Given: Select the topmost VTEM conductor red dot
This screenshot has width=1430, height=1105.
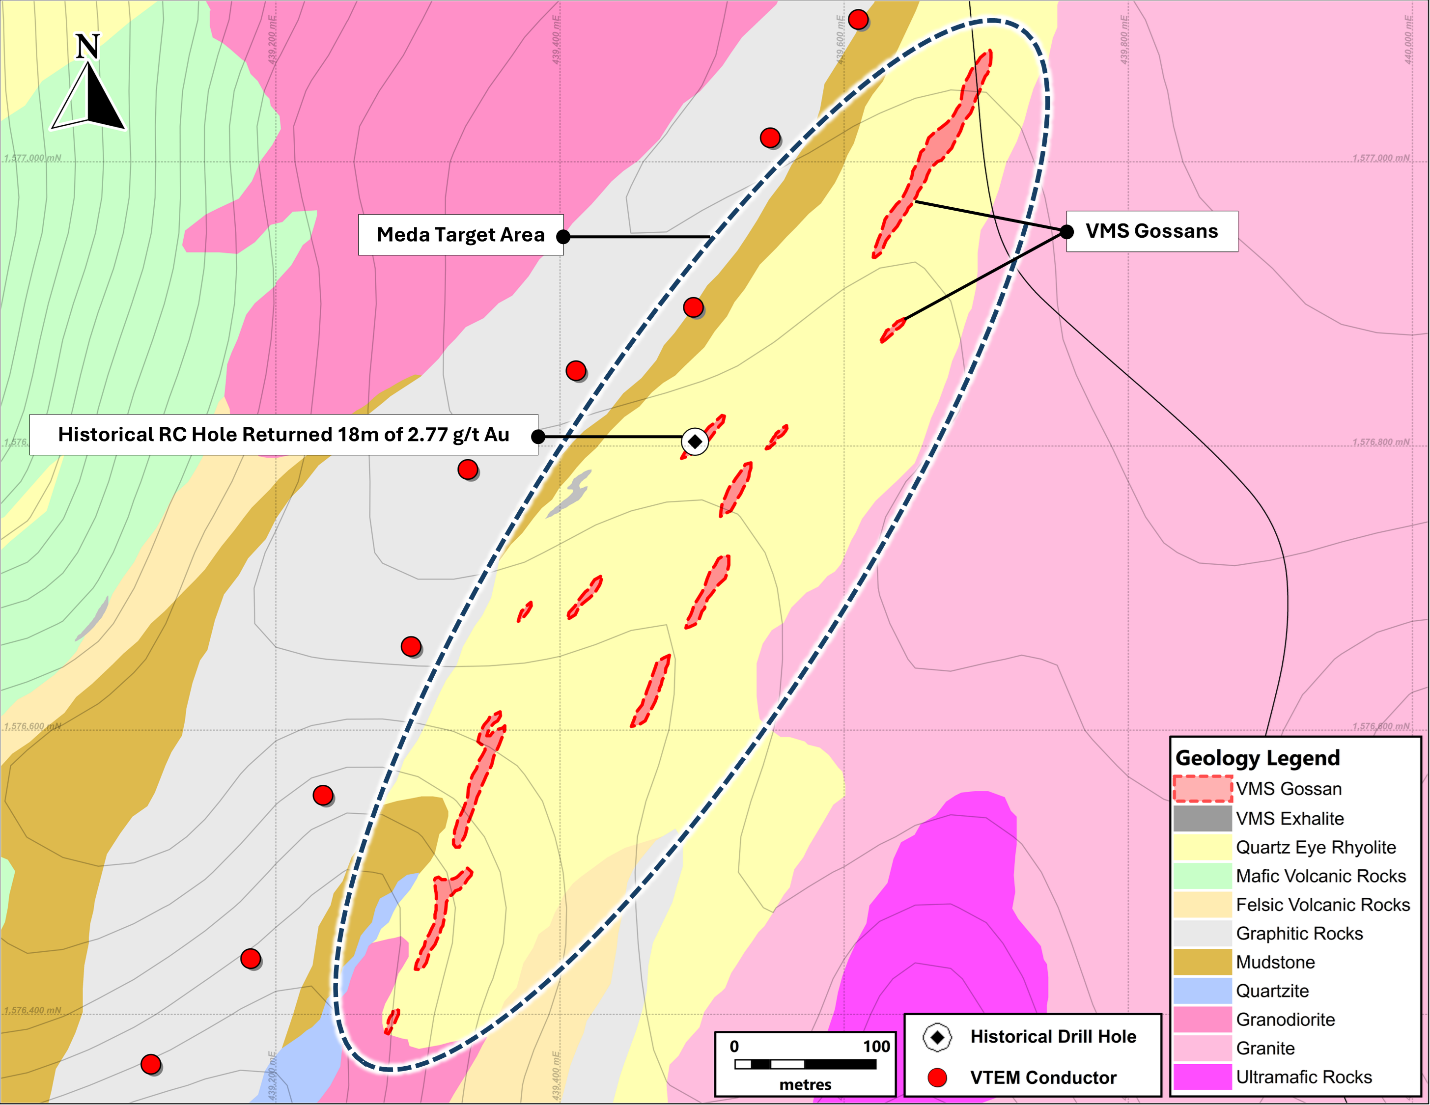Looking at the screenshot, I should [x=858, y=19].
